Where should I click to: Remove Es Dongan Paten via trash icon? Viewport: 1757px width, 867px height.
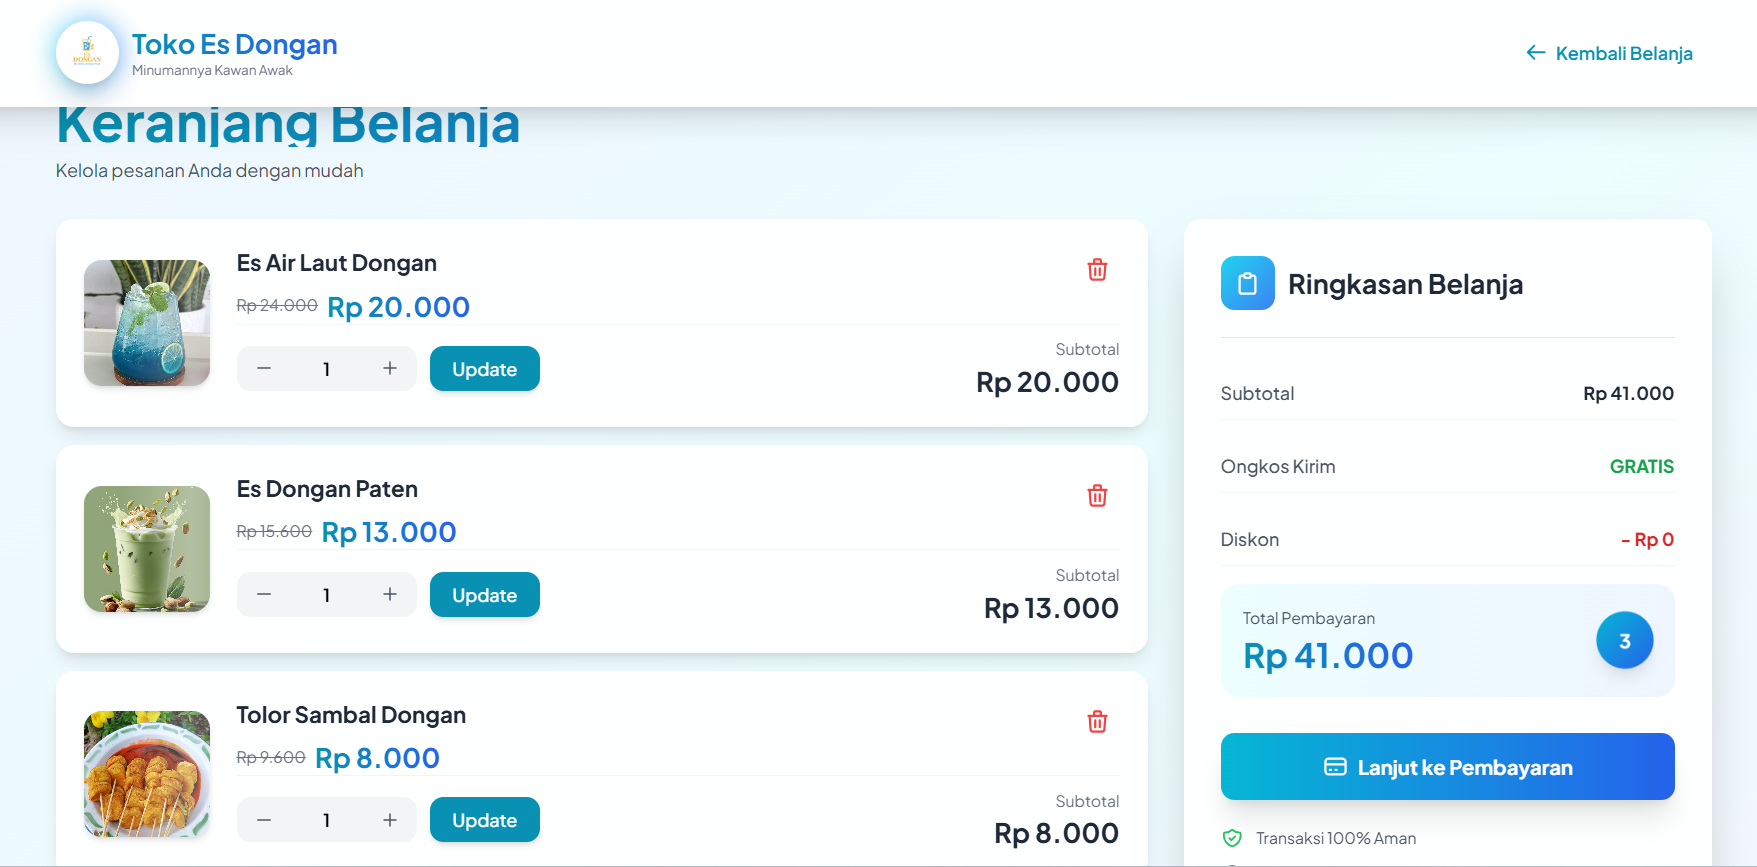[1097, 496]
